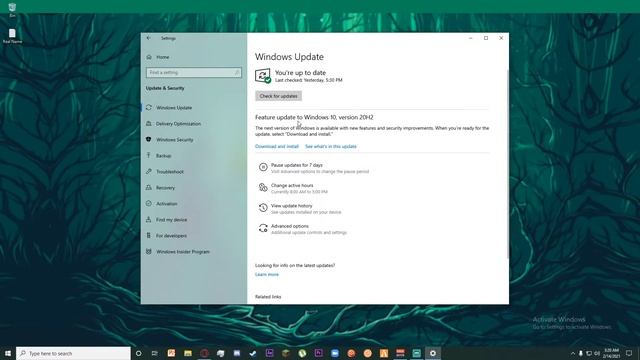Click the pause icon beside Pause updates
This screenshot has width=640, height=360.
pyautogui.click(x=263, y=167)
